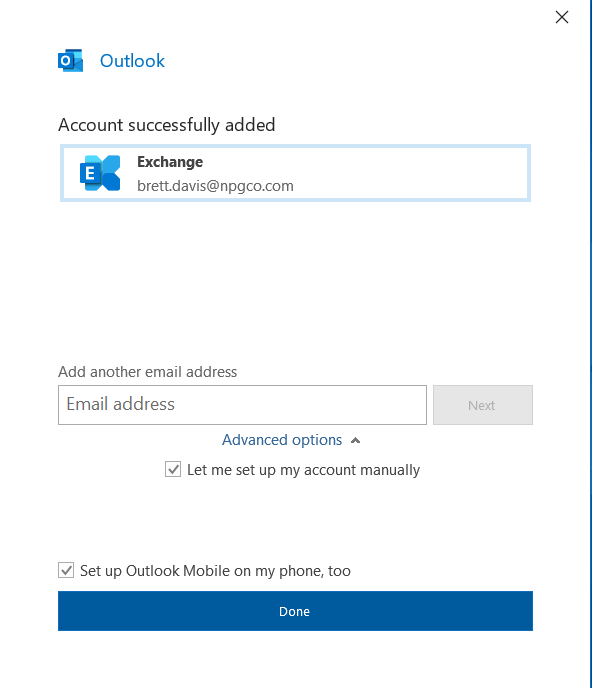Screen dimensions: 592x688
Task: Click the greyed-out Next button
Action: [483, 405]
